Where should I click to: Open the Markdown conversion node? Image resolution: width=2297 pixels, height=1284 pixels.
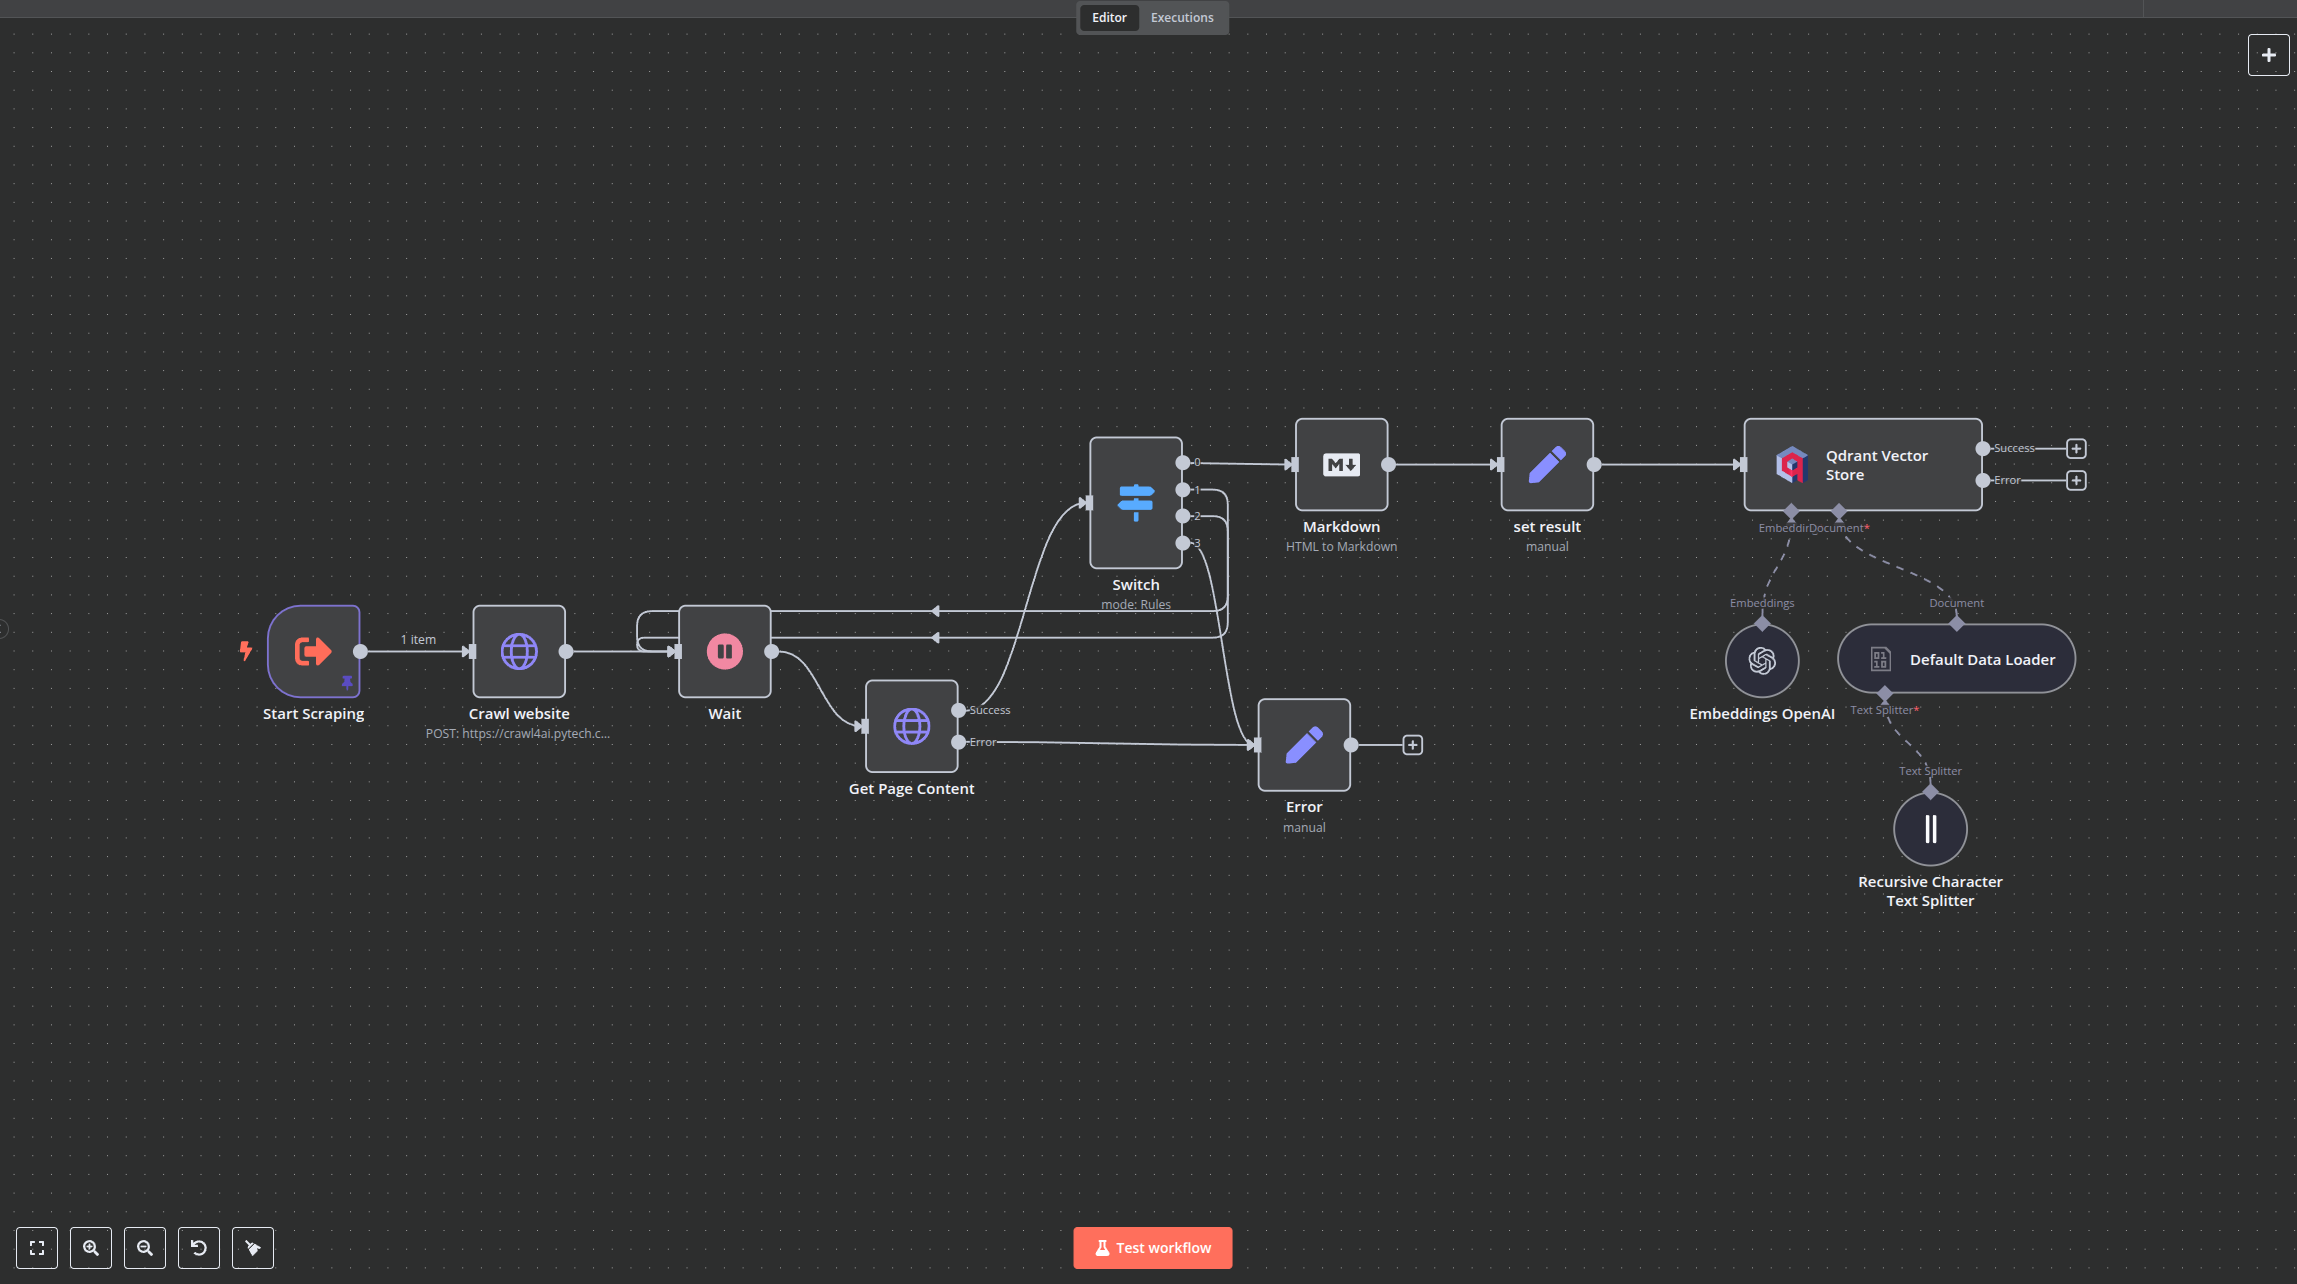coord(1340,464)
